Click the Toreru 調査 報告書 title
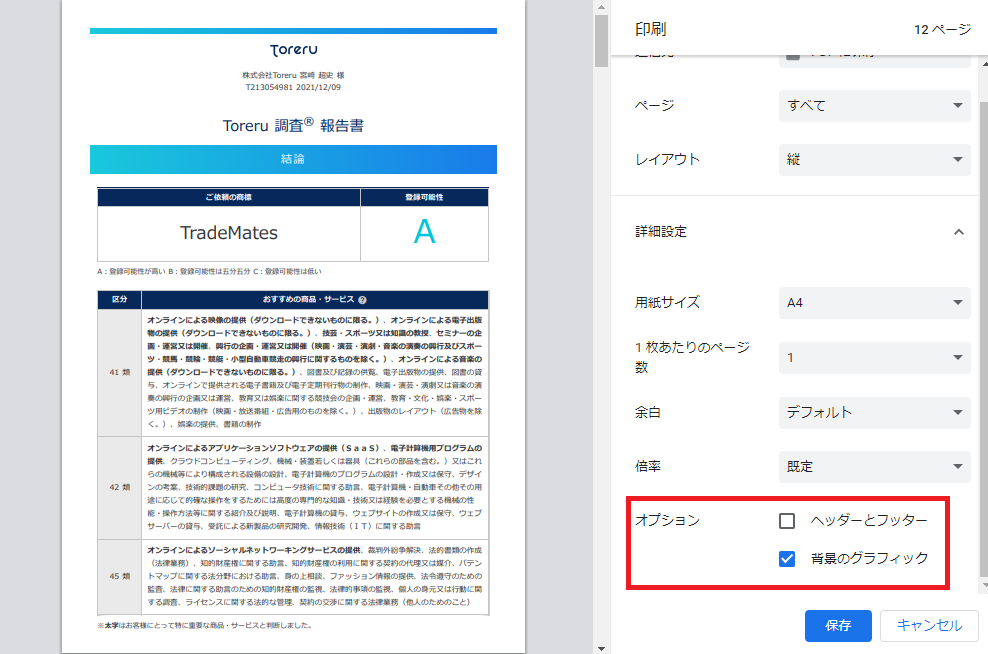 293,125
